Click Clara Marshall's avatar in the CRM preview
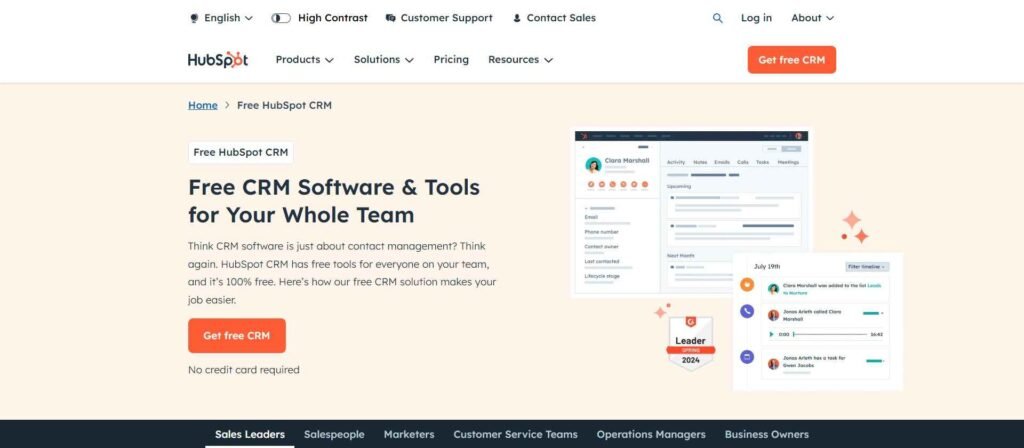Viewport: 1024px width, 448px height. pyautogui.click(x=593, y=165)
